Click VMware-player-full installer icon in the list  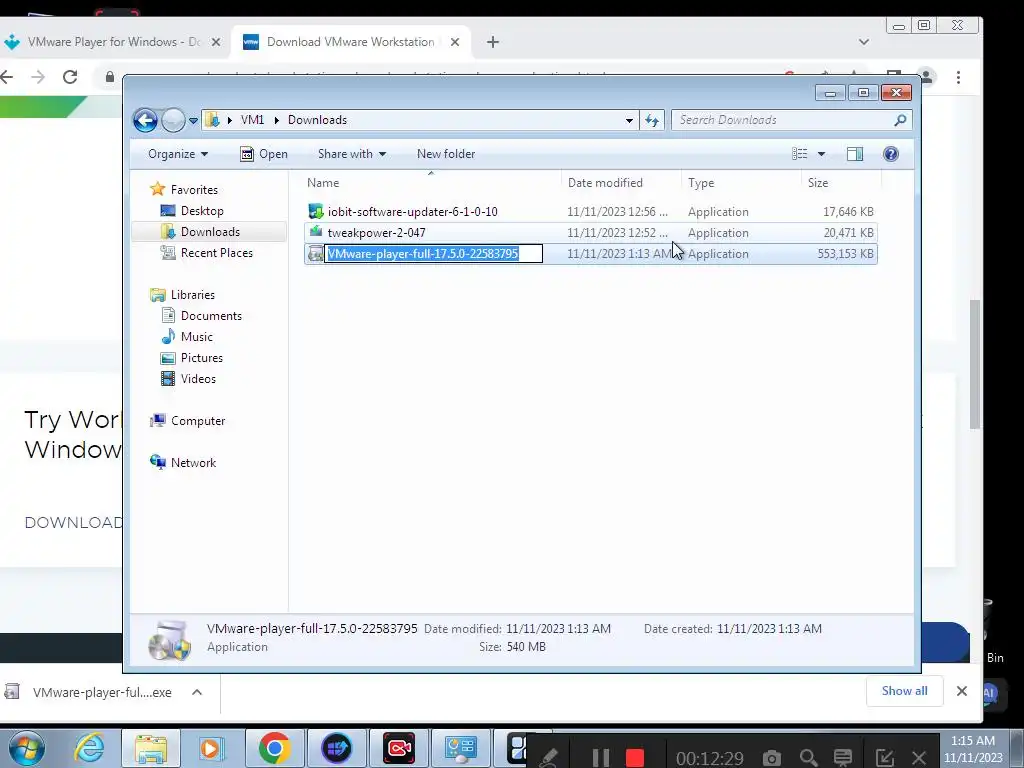(x=315, y=253)
